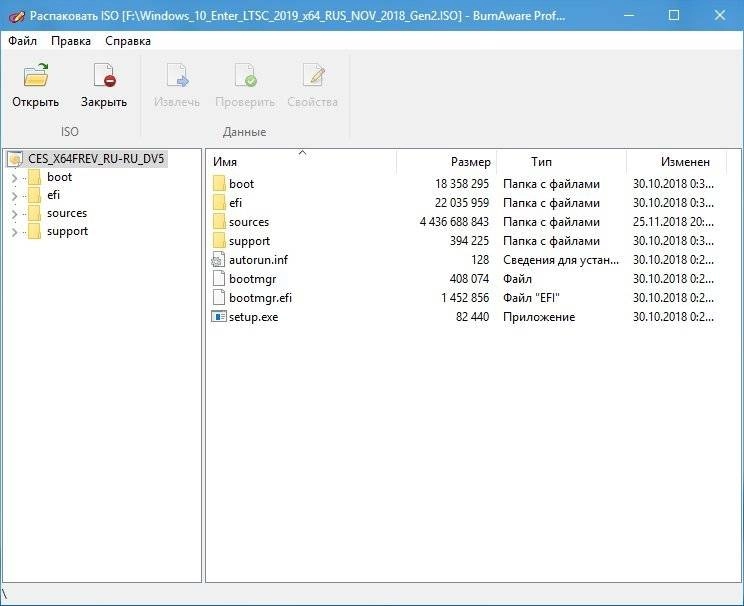Click sources folder icon in tree pane
This screenshot has width=744, height=606.
click(x=34, y=214)
